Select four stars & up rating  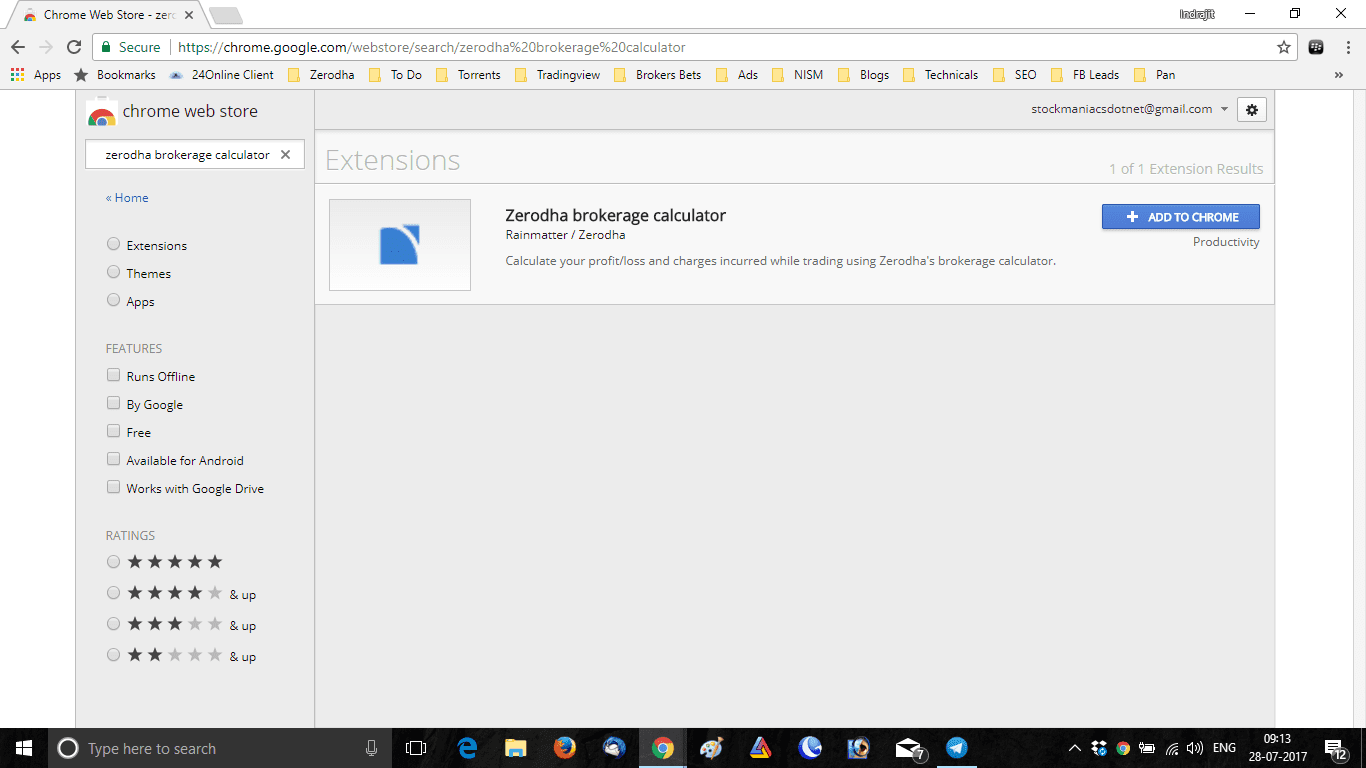tap(113, 593)
